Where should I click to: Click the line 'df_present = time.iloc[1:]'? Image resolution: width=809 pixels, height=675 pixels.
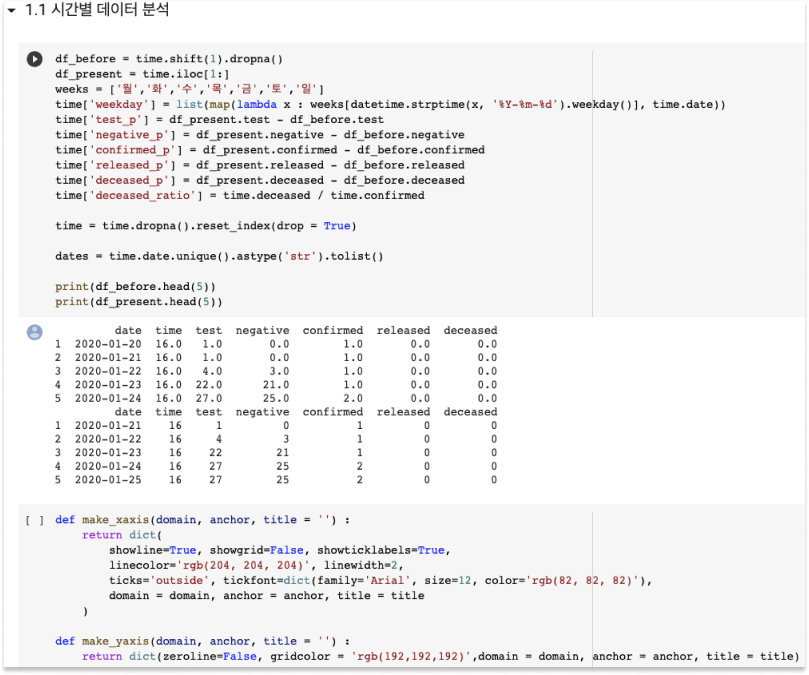(142, 74)
